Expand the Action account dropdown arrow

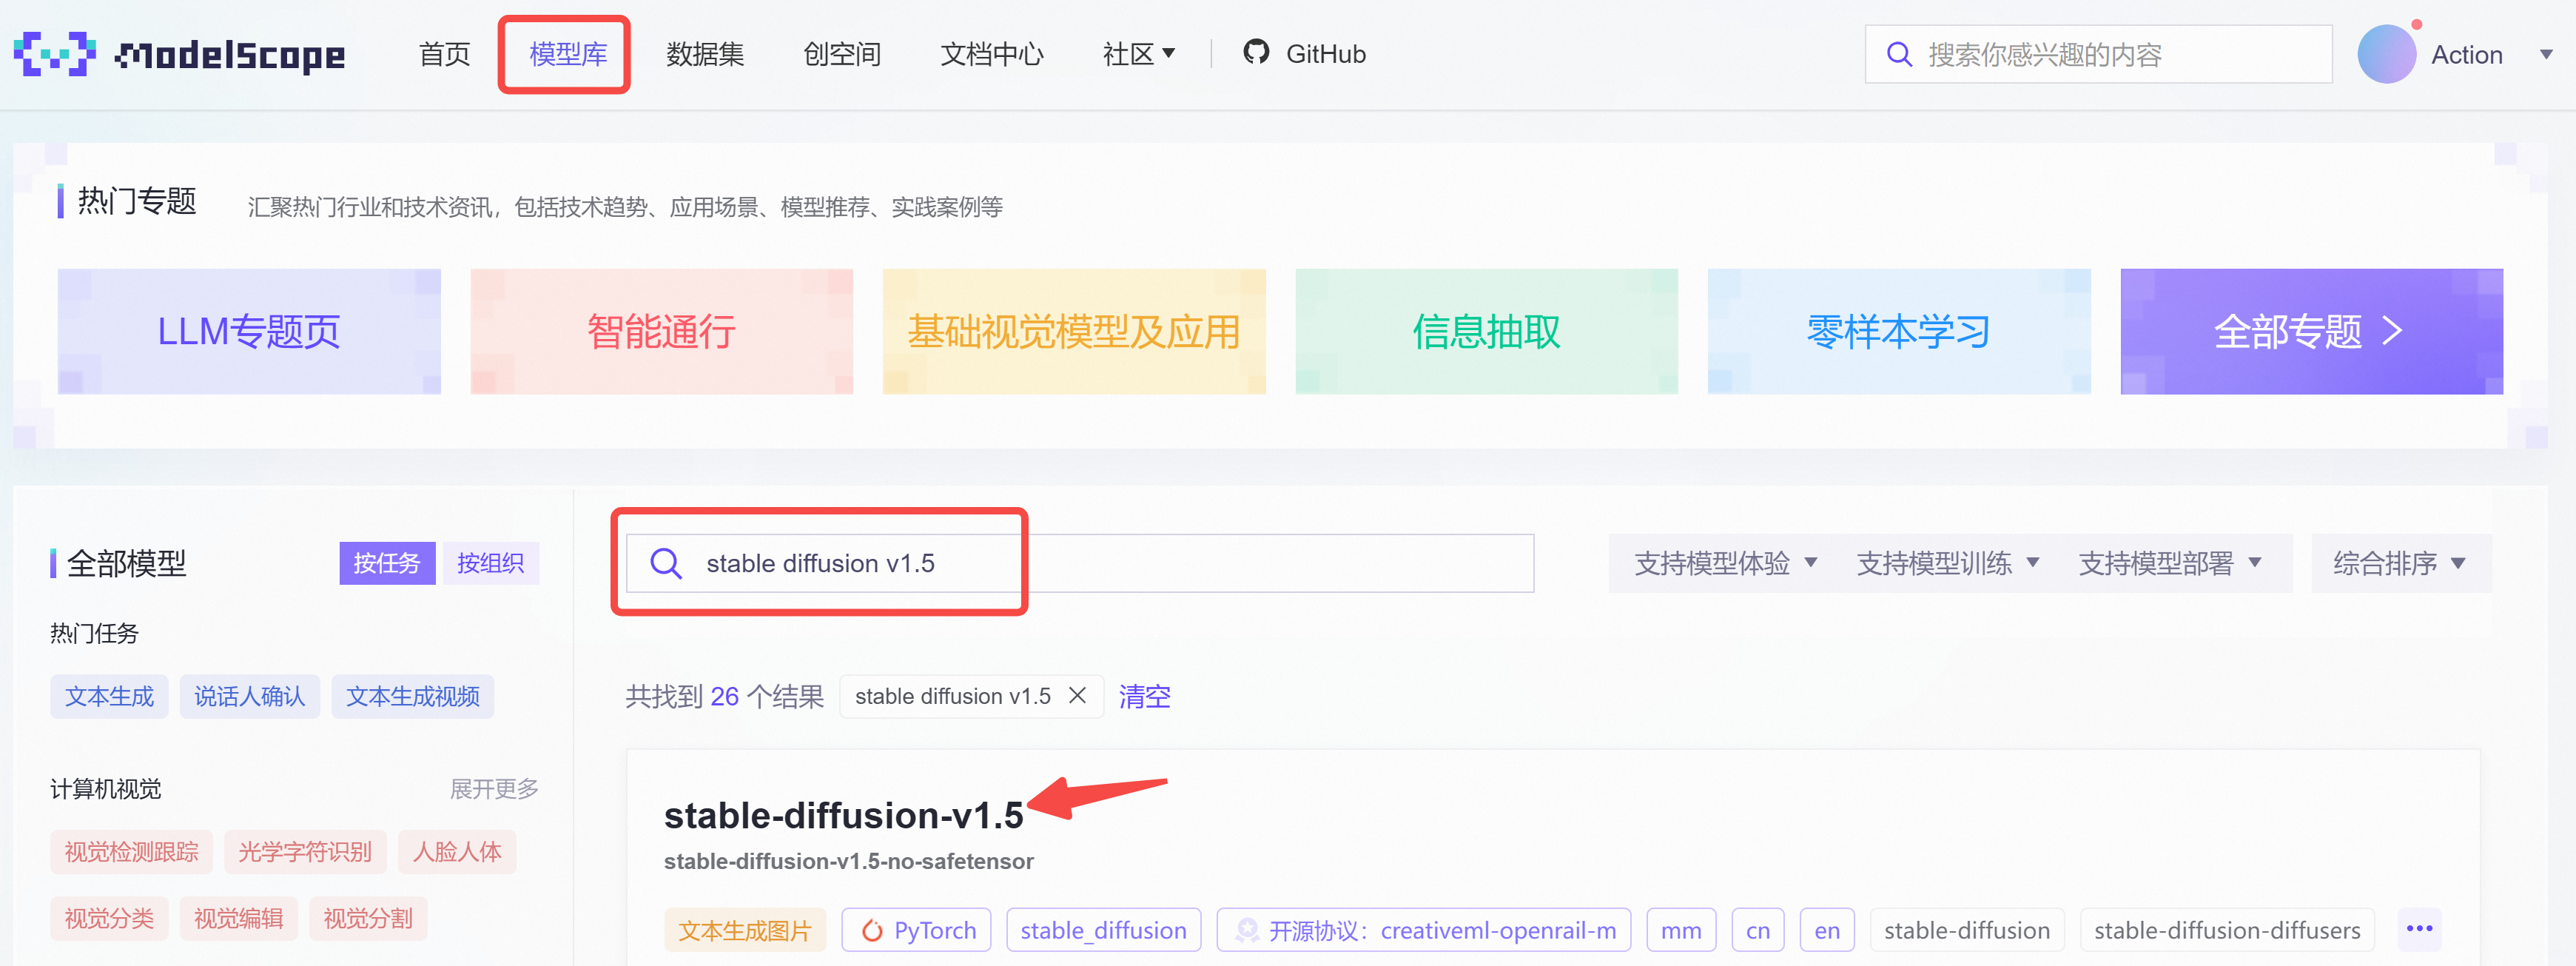(x=2546, y=55)
